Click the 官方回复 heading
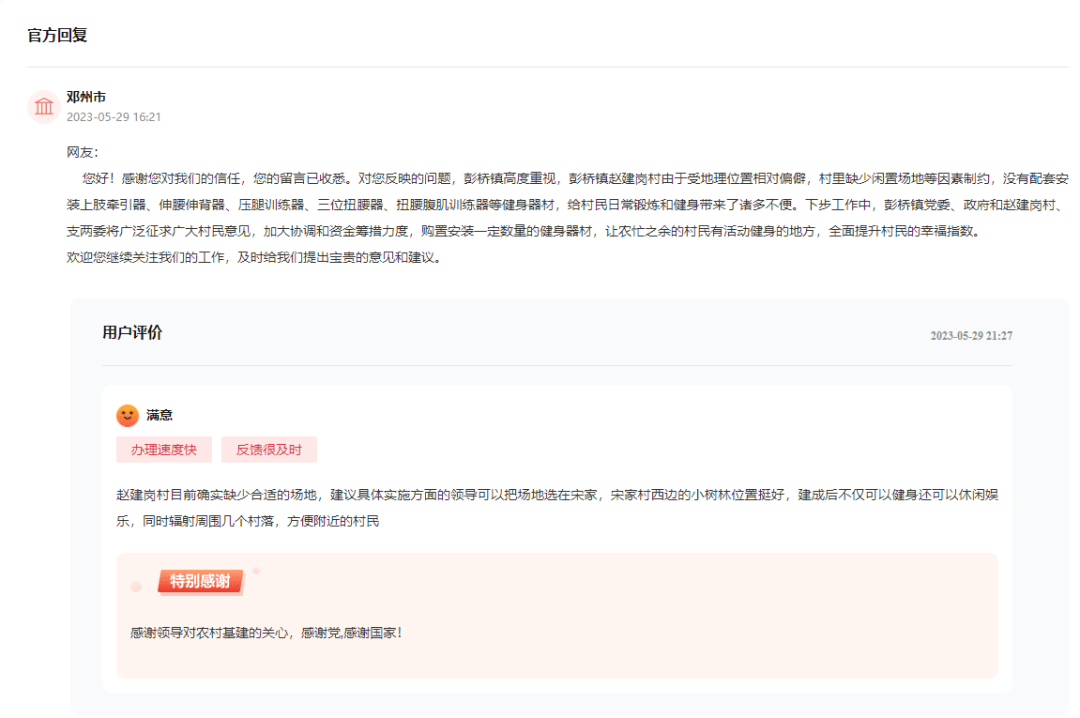The width and height of the screenshot is (1080, 718). coord(57,35)
